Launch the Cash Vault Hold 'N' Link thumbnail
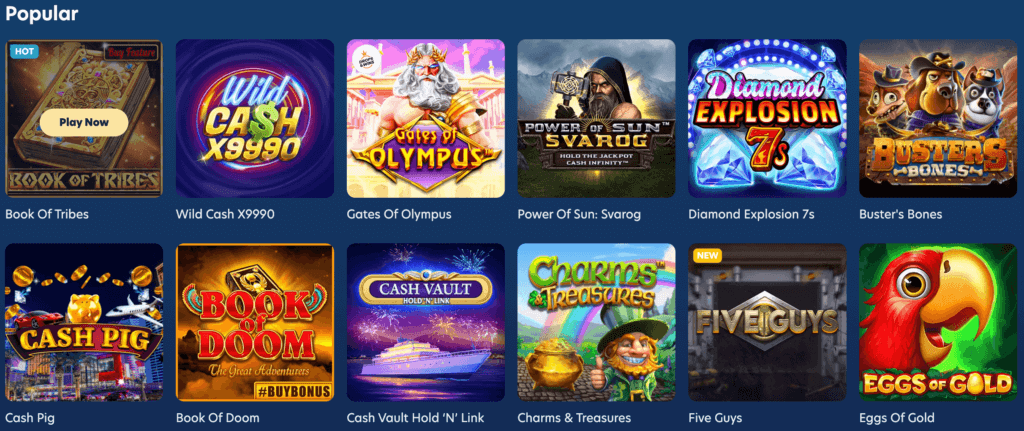Image resolution: width=1024 pixels, height=431 pixels. click(x=426, y=323)
